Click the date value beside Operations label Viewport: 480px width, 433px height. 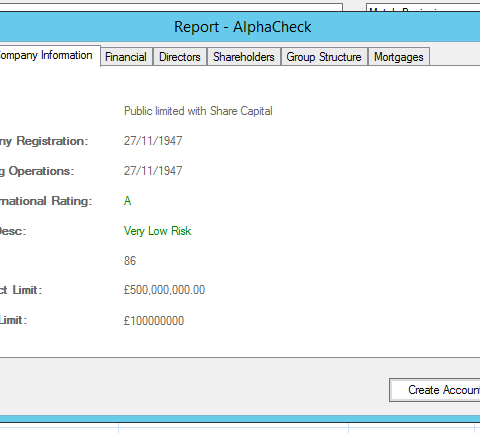click(x=153, y=171)
